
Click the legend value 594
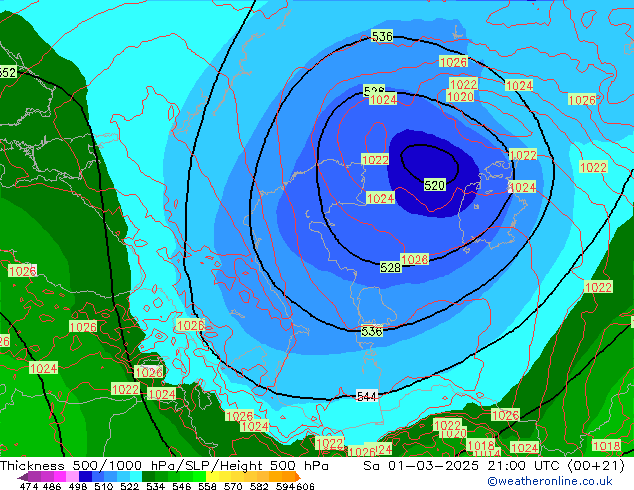point(285,486)
